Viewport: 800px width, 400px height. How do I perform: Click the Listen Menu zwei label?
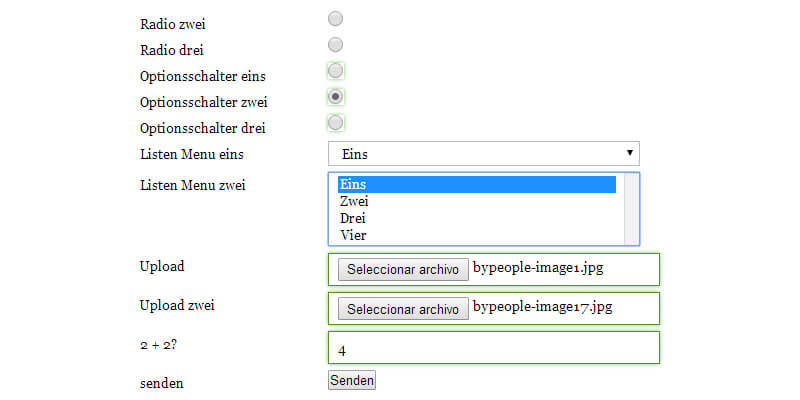pos(193,185)
